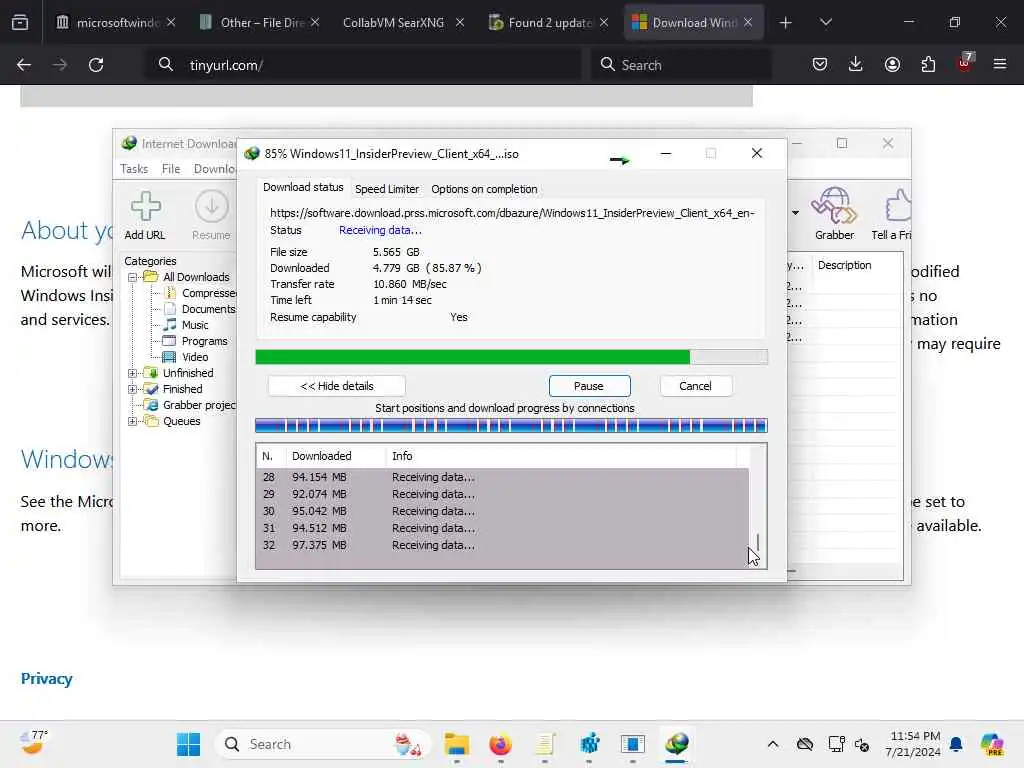Click the Windows Start button
The width and height of the screenshot is (1024, 768).
(x=189, y=744)
